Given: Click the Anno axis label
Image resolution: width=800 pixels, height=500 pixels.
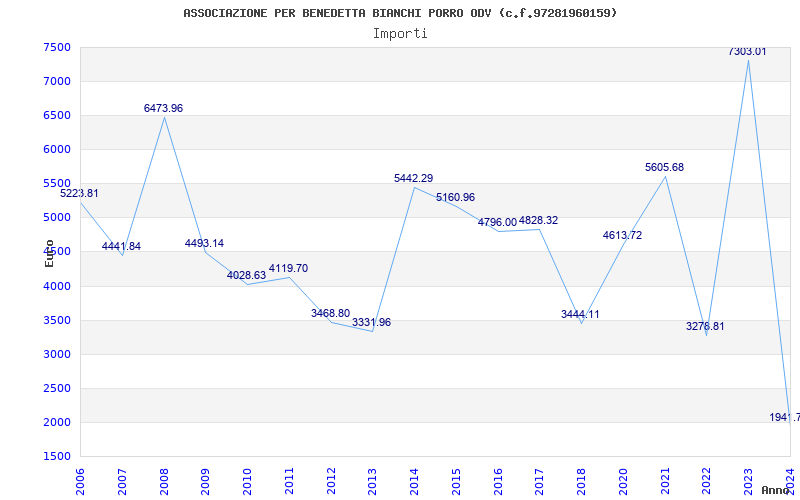Looking at the screenshot, I should (776, 490).
